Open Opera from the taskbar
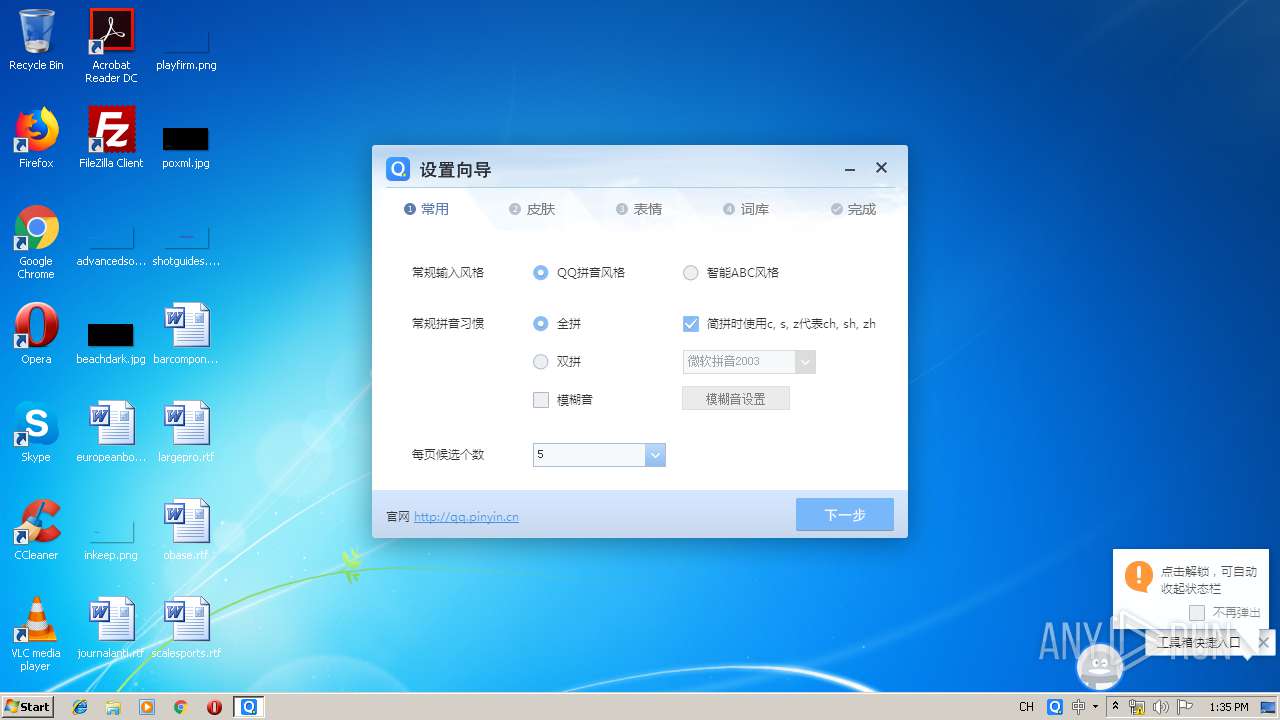Viewport: 1280px width, 720px height. tap(214, 706)
